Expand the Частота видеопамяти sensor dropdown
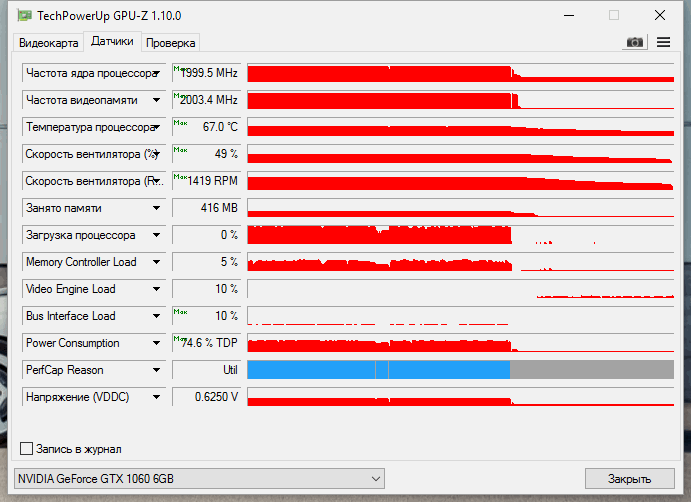This screenshot has height=502, width=691. [156, 100]
